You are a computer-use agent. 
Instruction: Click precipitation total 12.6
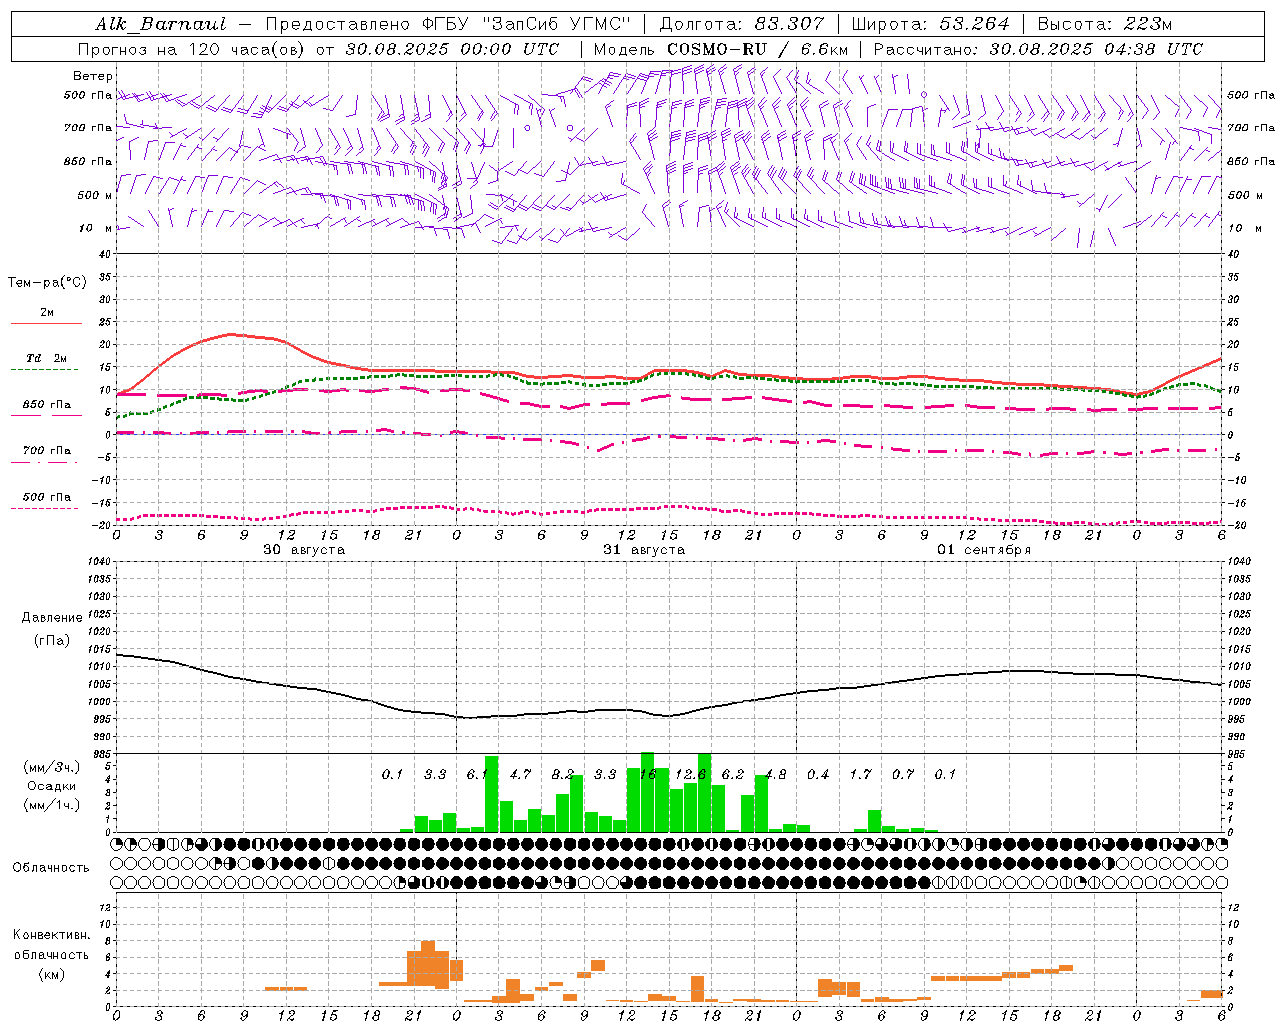coord(691,774)
